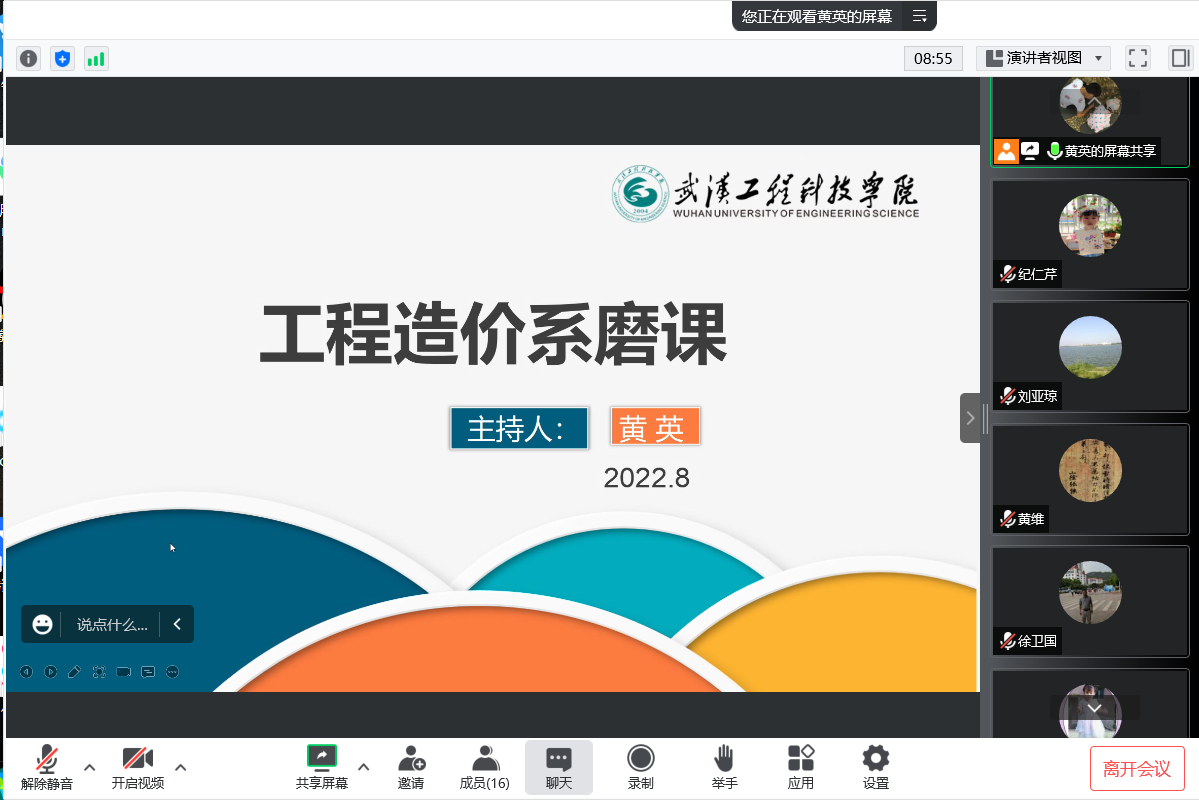
Task: Check the green network signal indicator
Action: point(96,59)
